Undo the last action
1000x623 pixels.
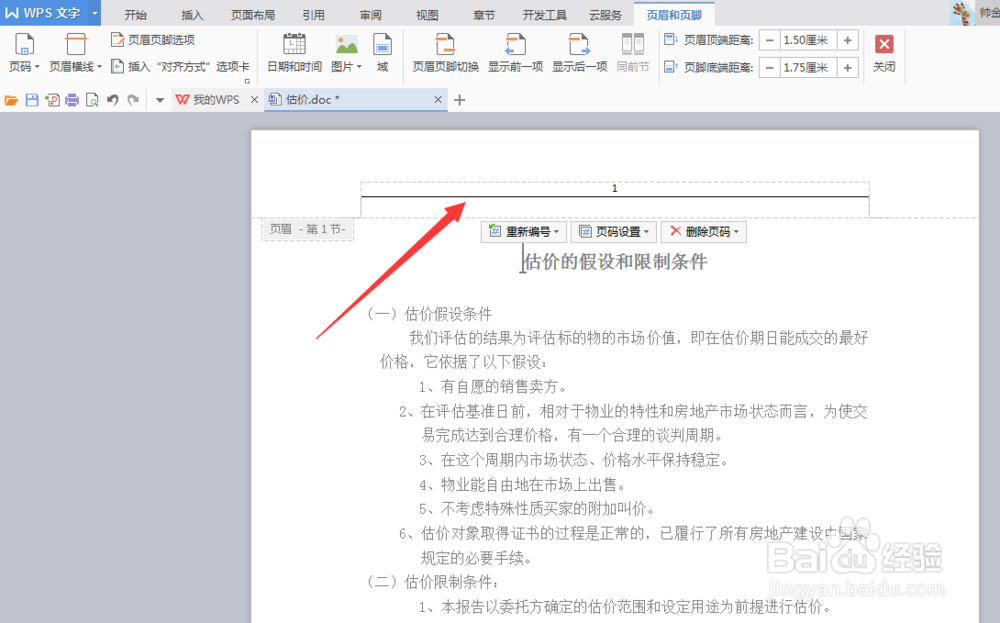pos(113,100)
